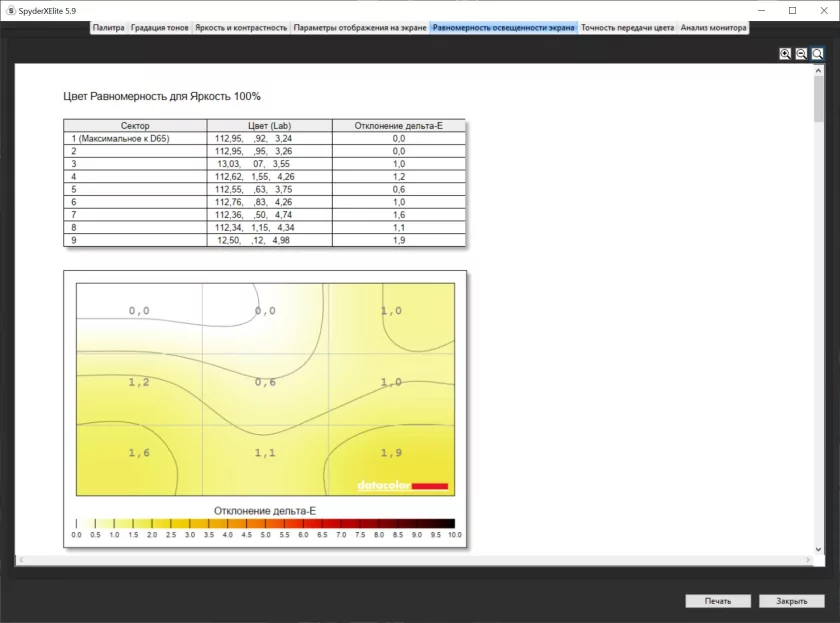840x623 pixels.
Task: Click the horizontal scroll right arrow
Action: (808, 560)
